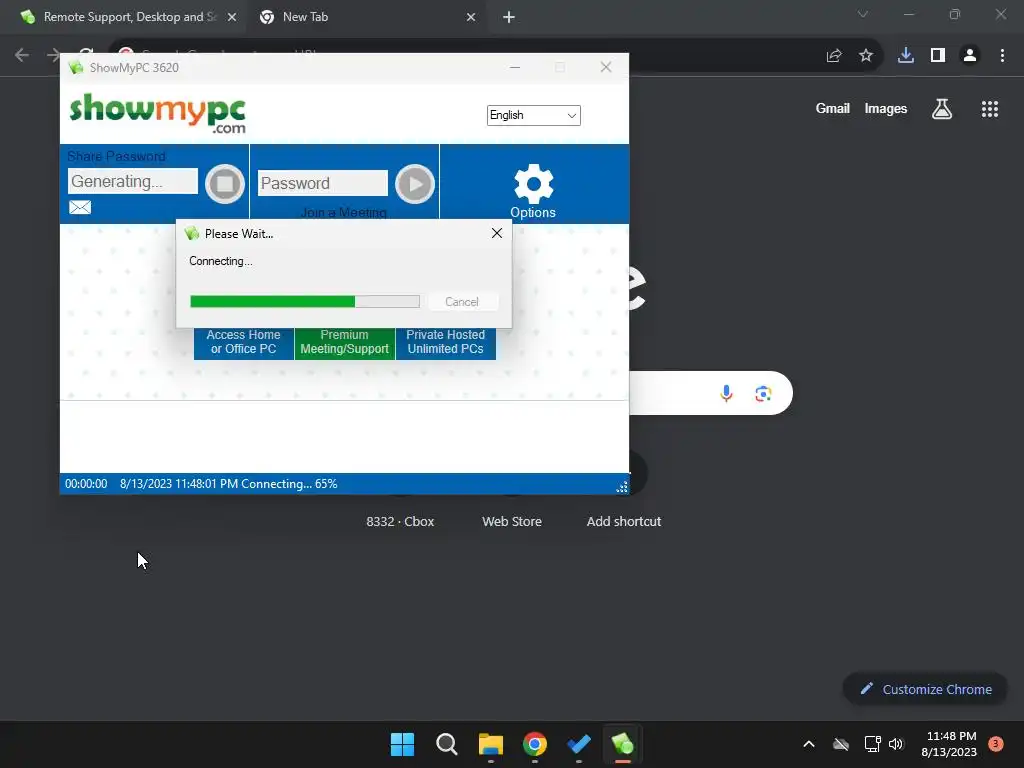Click the Connecting... 65% status text

point(289,484)
